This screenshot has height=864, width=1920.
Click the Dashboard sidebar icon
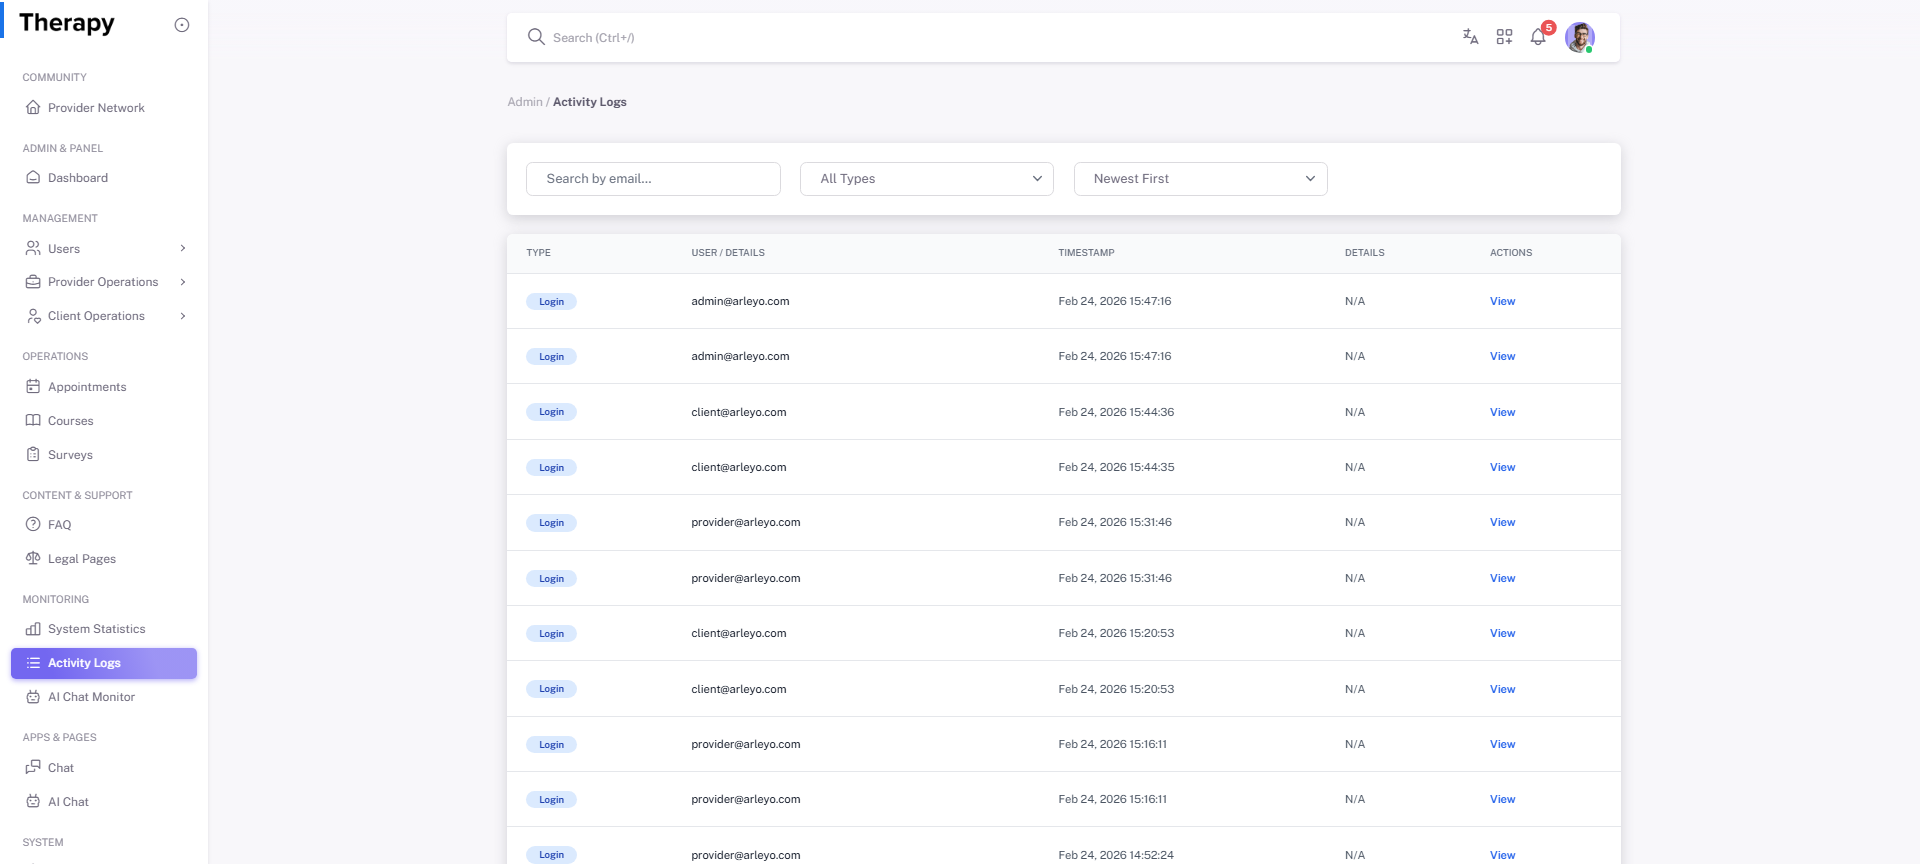[33, 177]
